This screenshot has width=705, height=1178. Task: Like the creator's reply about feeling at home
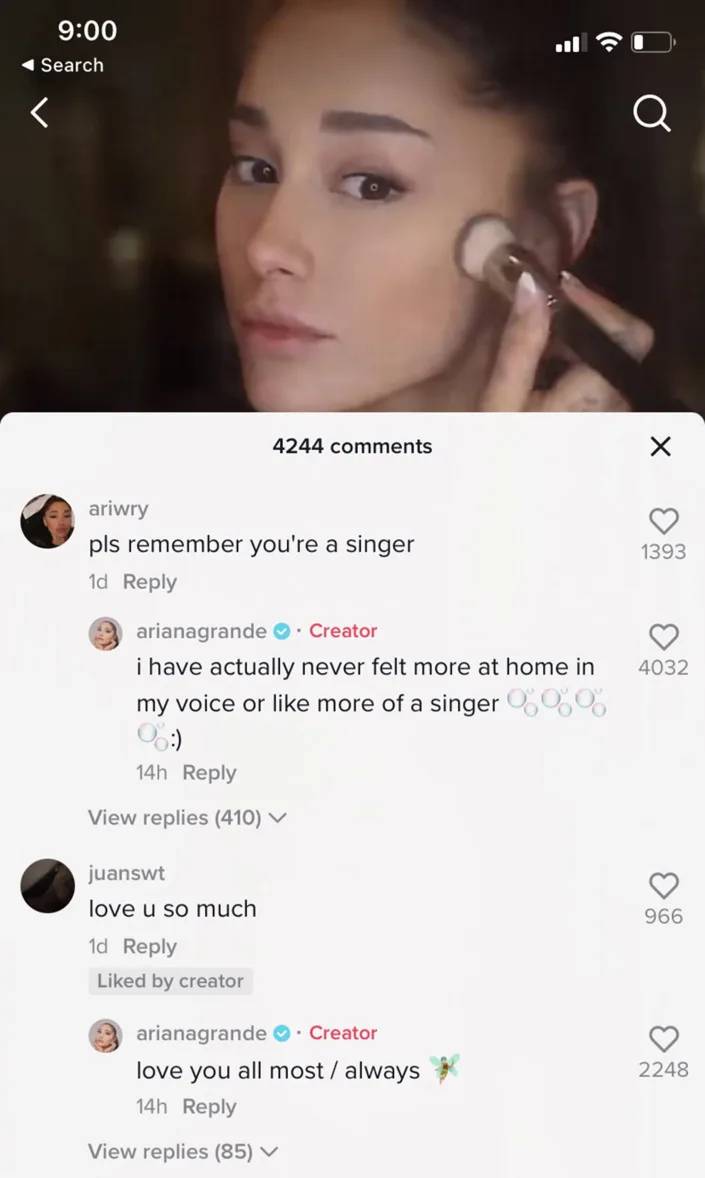coord(664,636)
